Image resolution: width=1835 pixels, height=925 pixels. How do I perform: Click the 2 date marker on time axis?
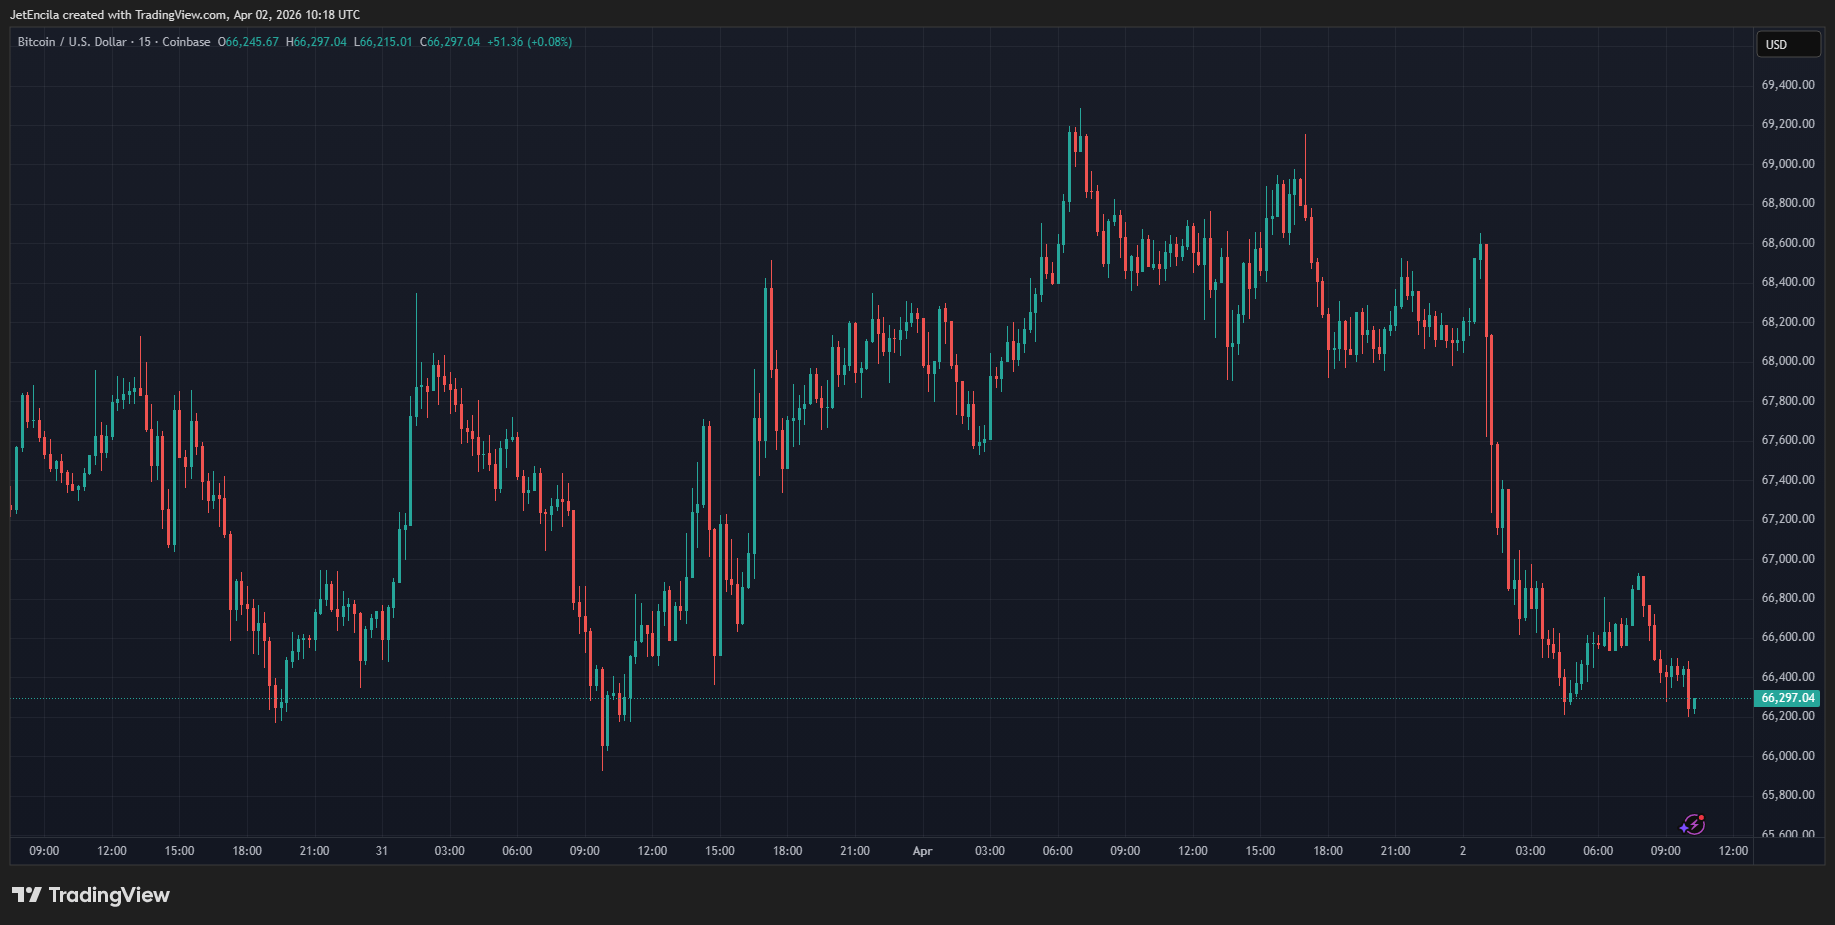(1462, 851)
